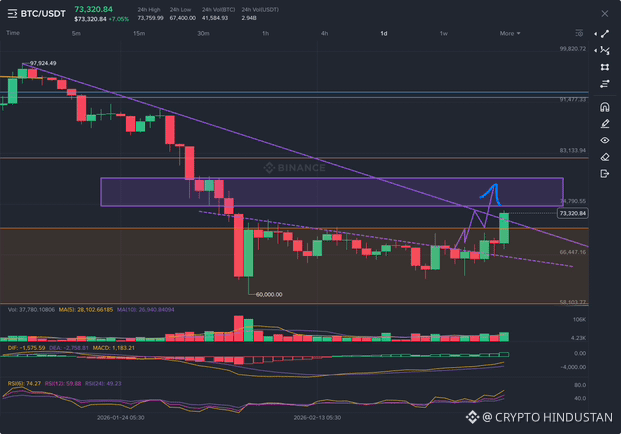This screenshot has width=621, height=434.
Task: Toggle the magnet snap mode
Action: pos(605,107)
